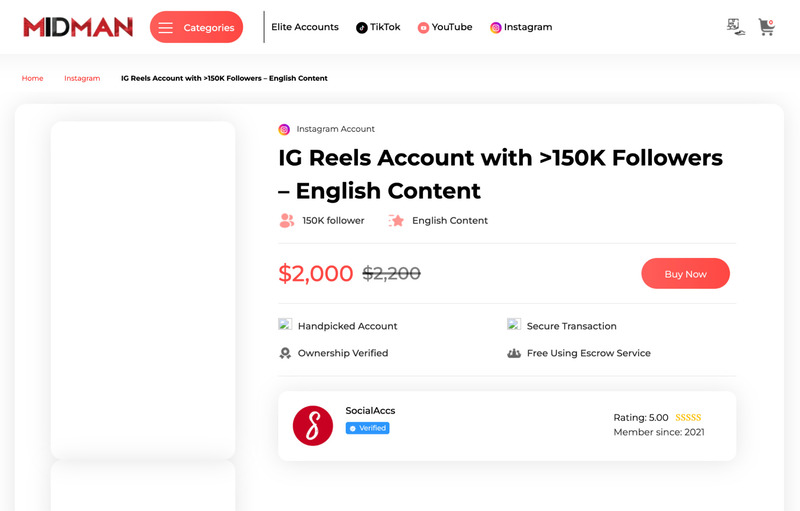This screenshot has height=511, width=800.
Task: Click the 150K follower people icon
Action: tap(287, 220)
